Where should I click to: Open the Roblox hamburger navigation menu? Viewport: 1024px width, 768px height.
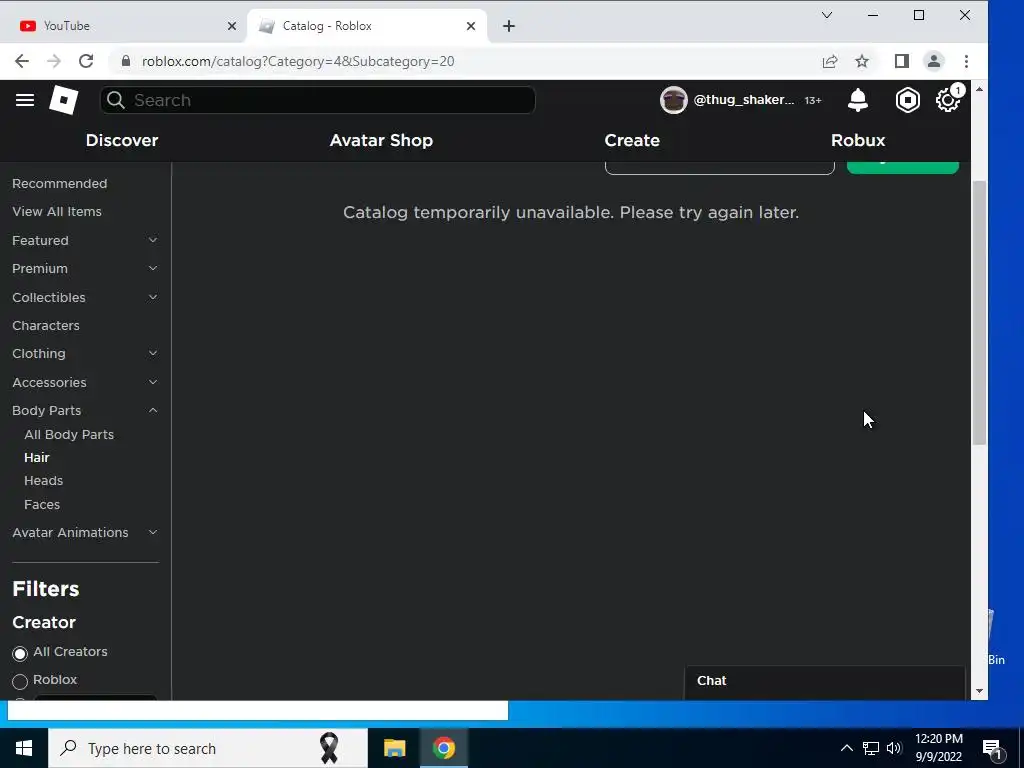coord(25,100)
